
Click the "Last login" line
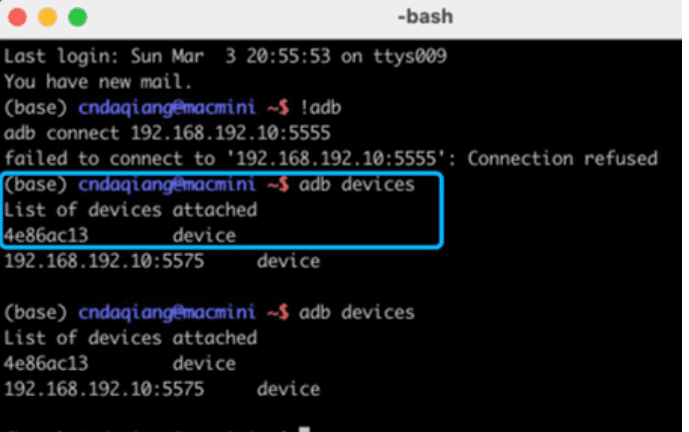[223, 56]
